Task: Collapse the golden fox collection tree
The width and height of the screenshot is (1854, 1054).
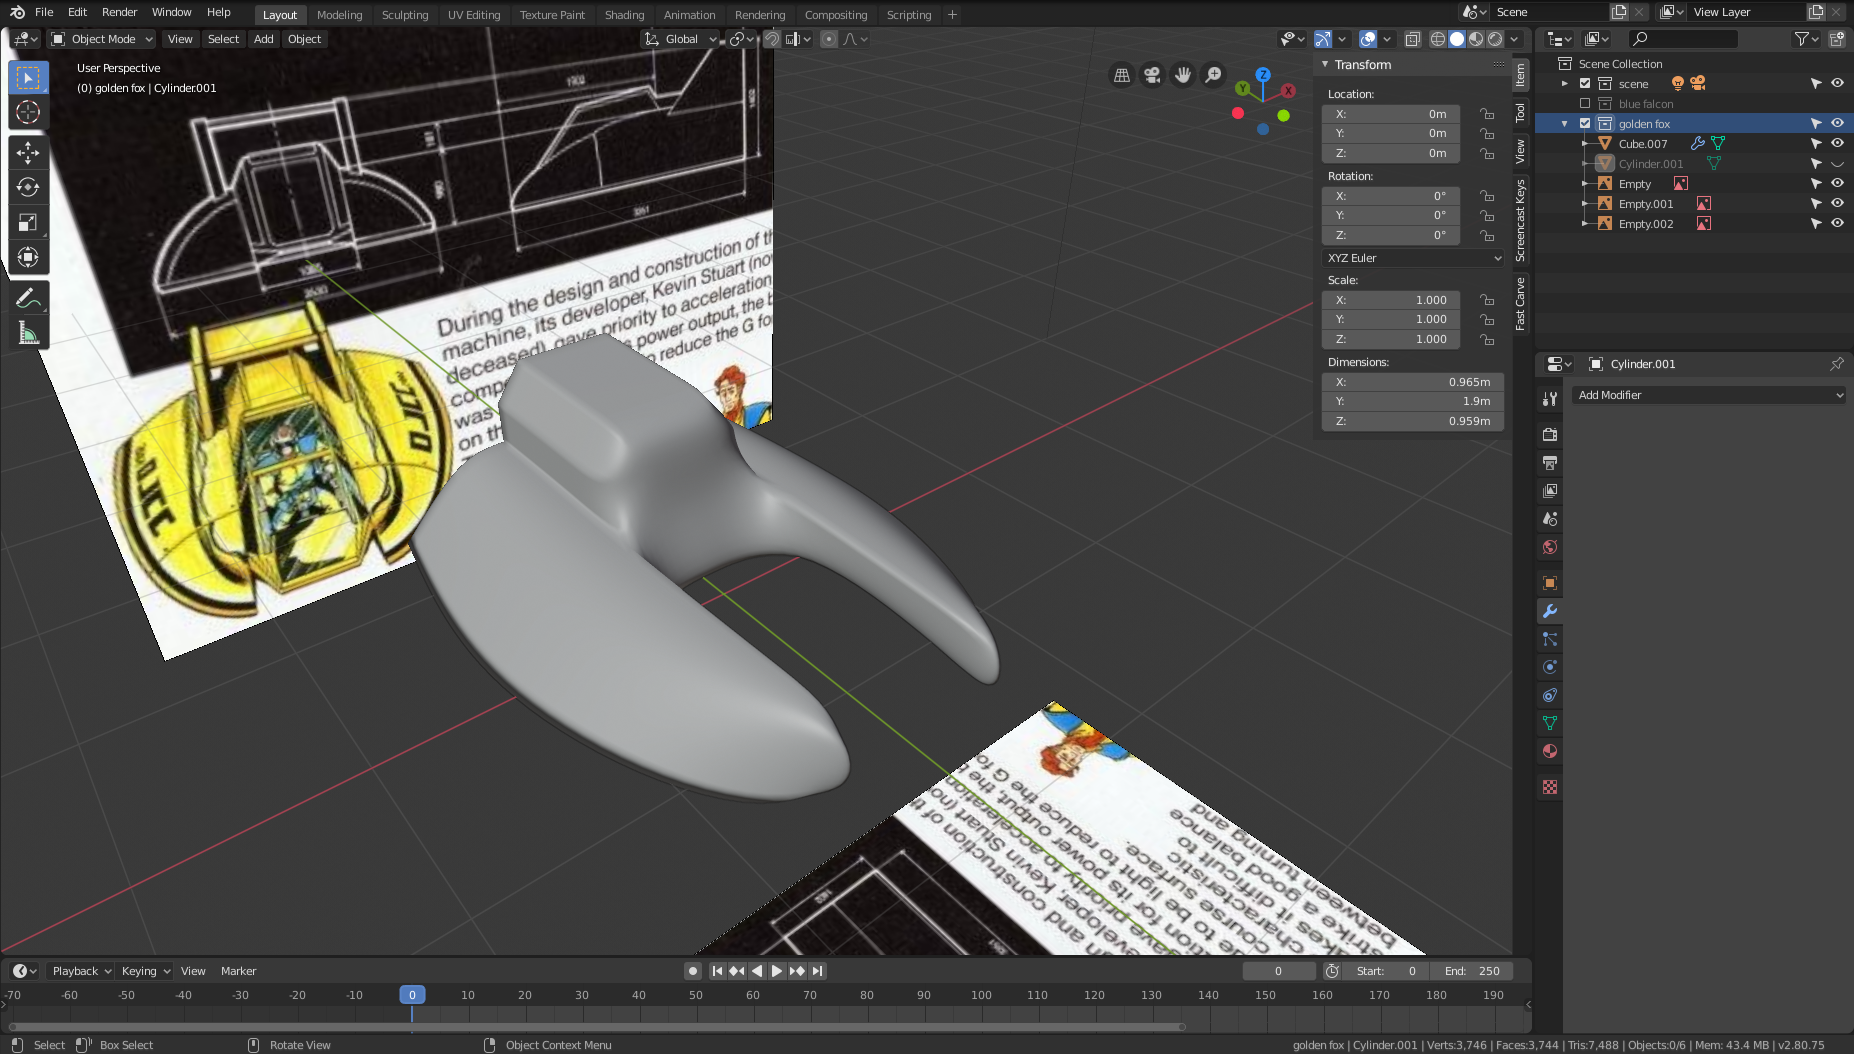Action: point(1565,124)
